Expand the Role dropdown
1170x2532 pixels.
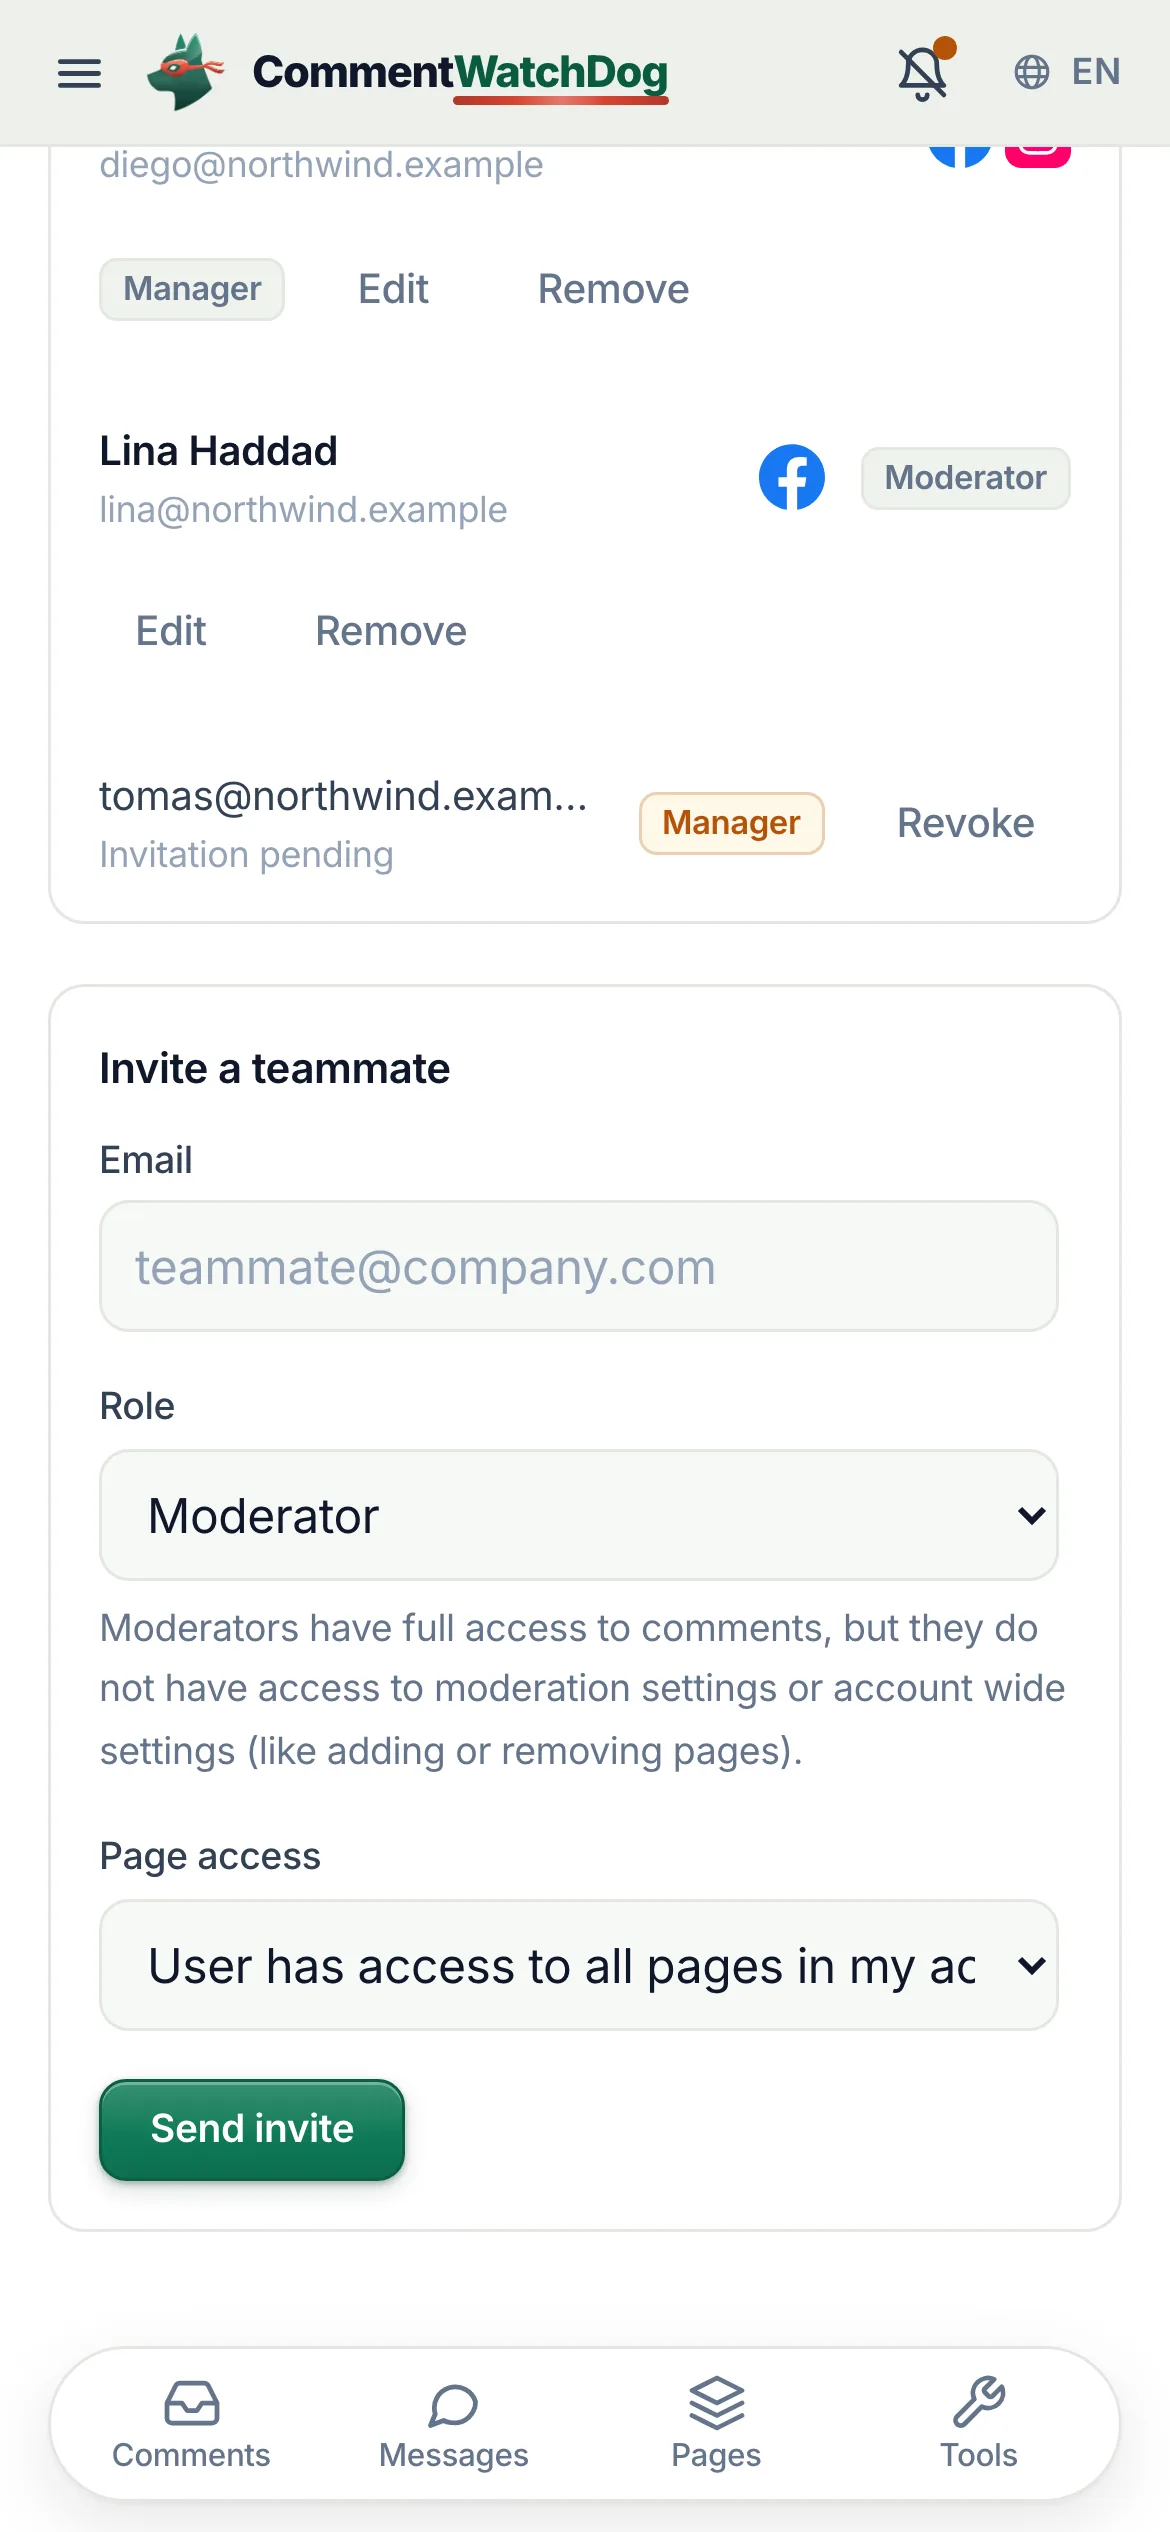(579, 1515)
